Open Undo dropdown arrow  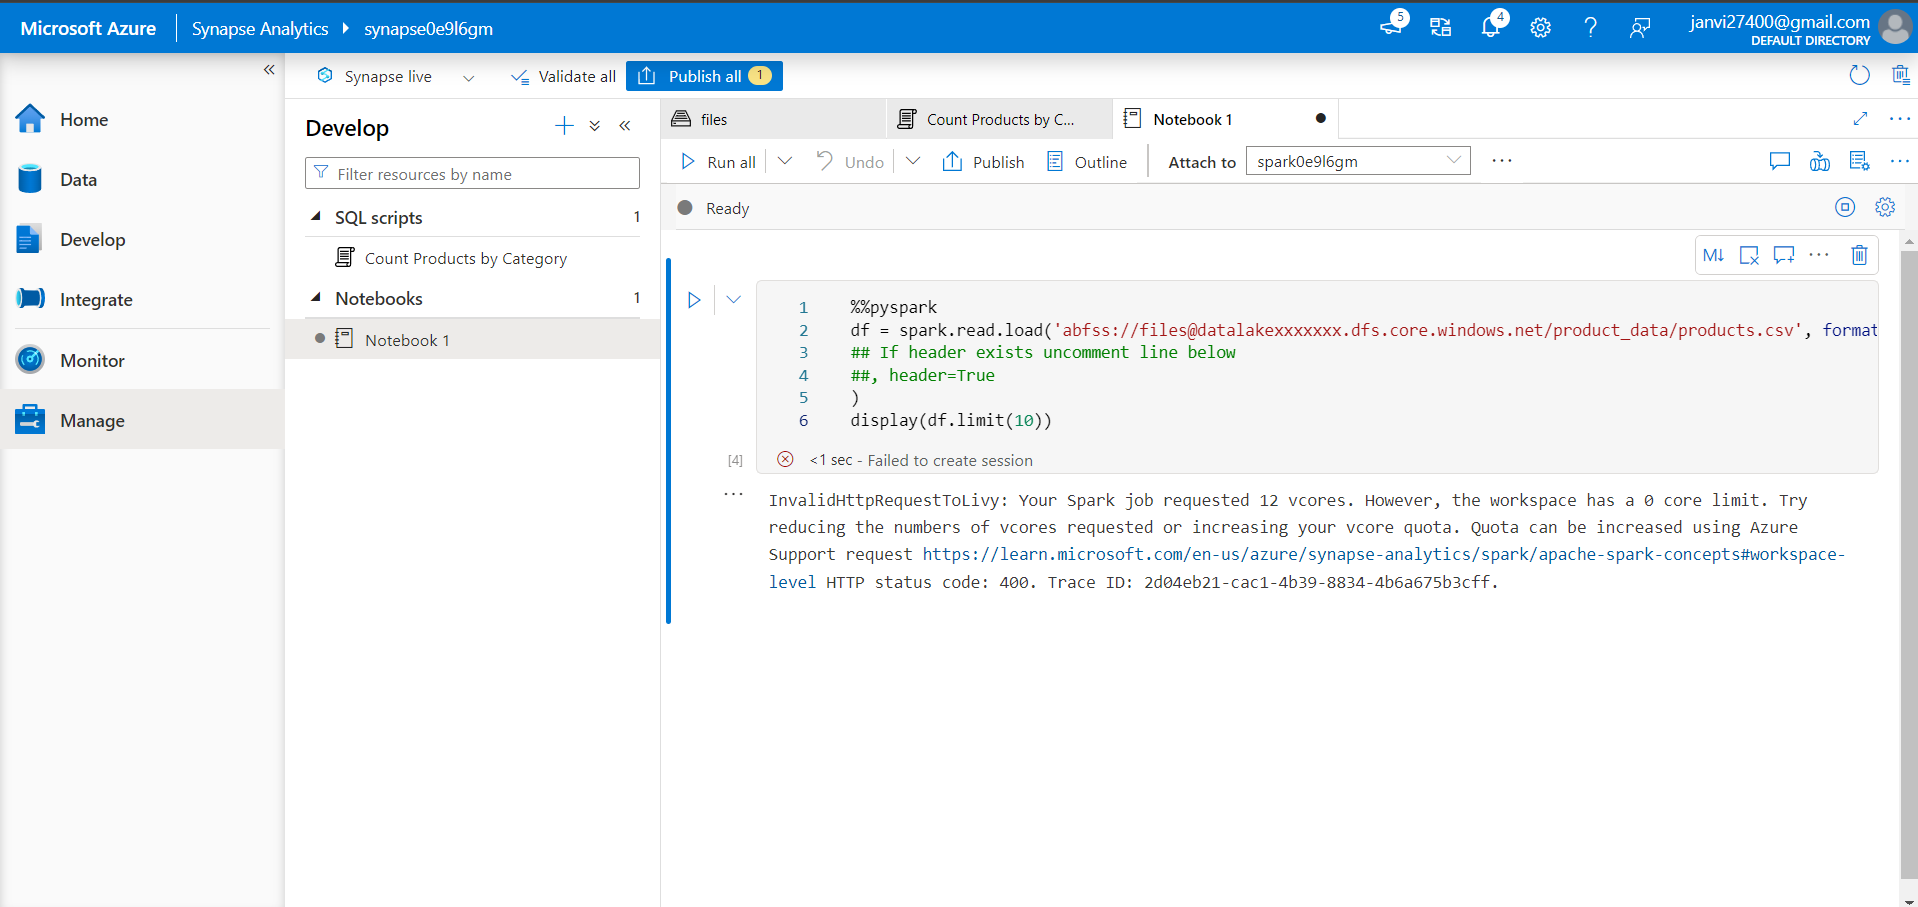click(913, 161)
